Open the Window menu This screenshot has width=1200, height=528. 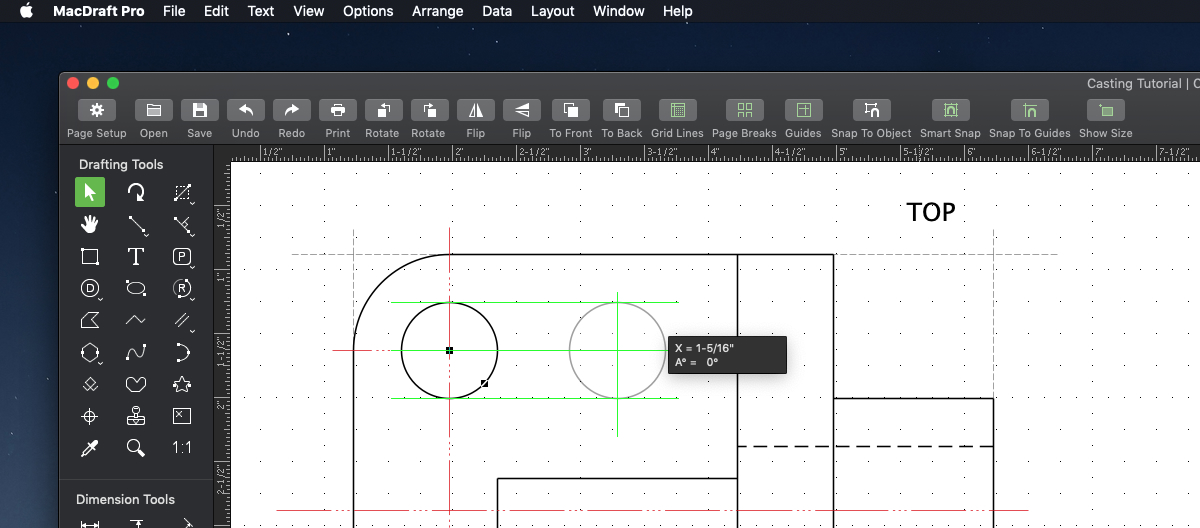point(619,11)
